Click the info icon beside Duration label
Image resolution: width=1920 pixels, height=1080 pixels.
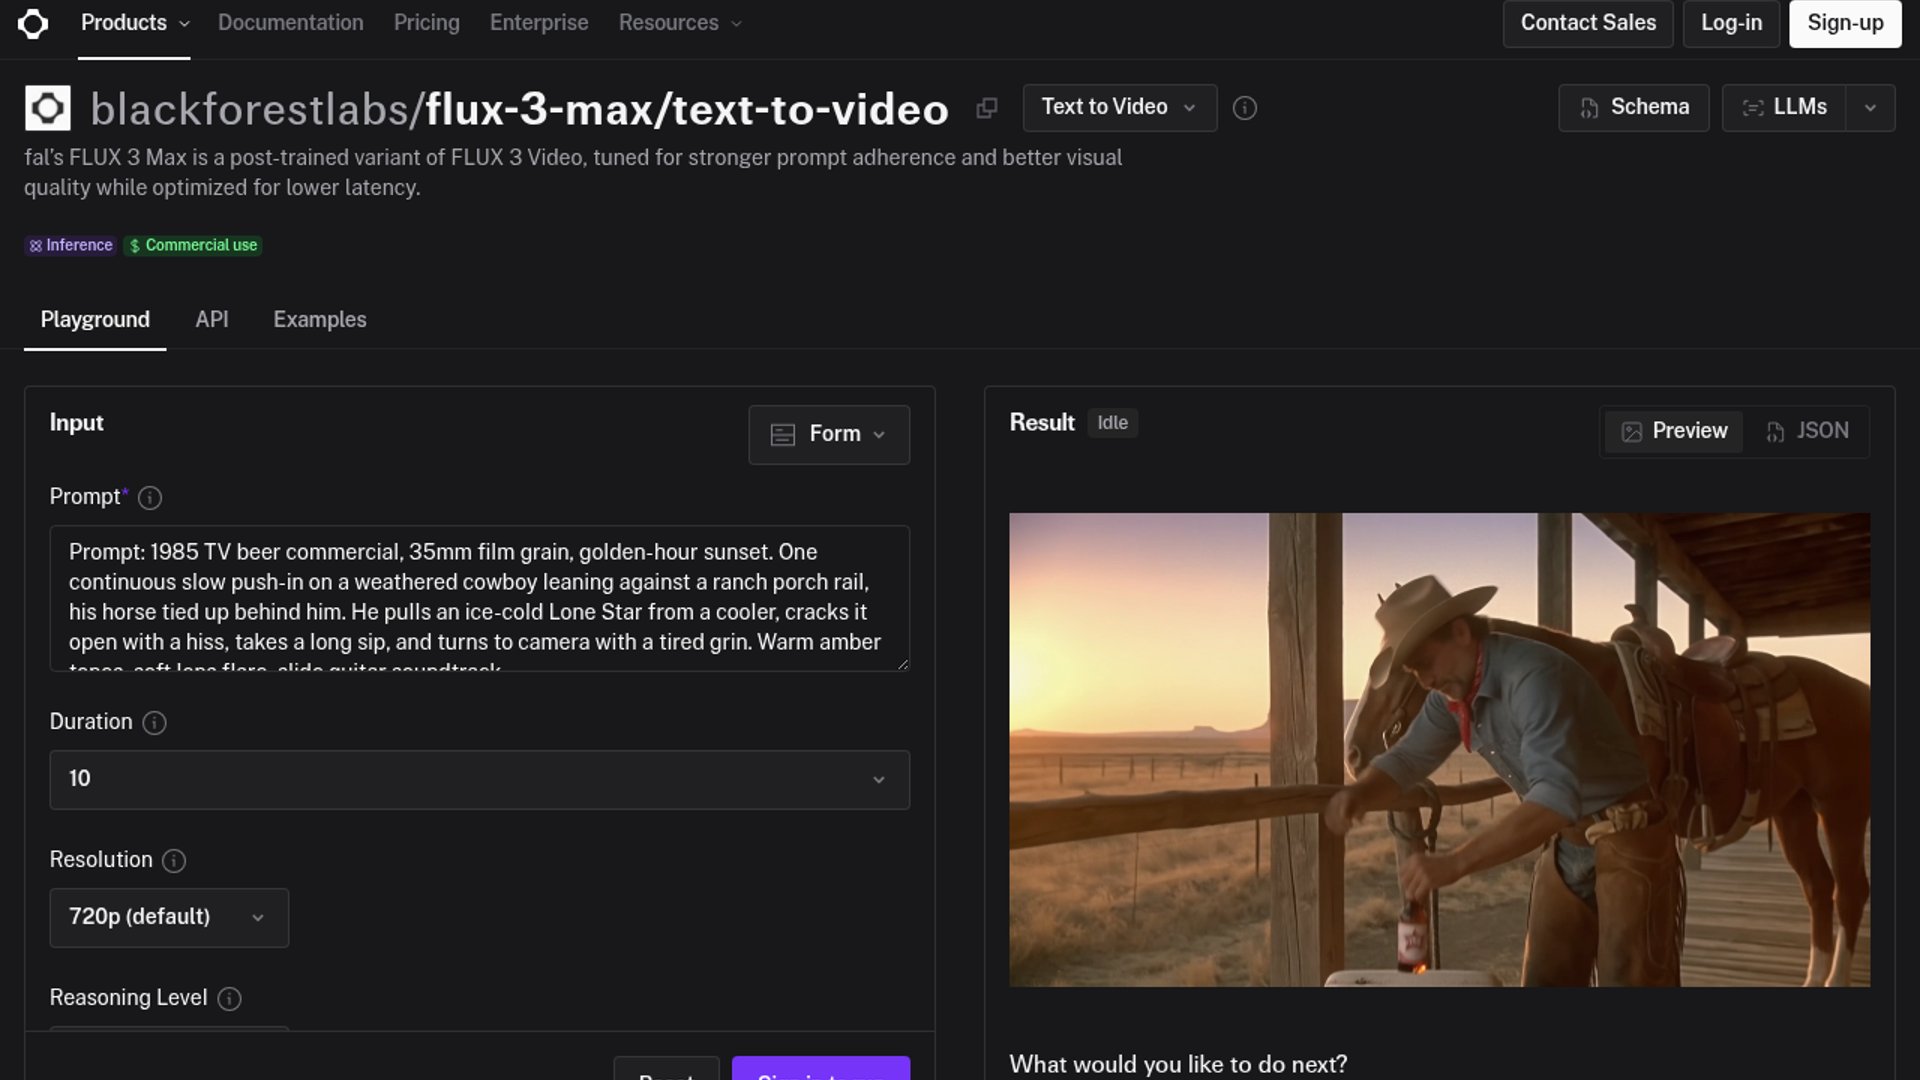tap(154, 723)
